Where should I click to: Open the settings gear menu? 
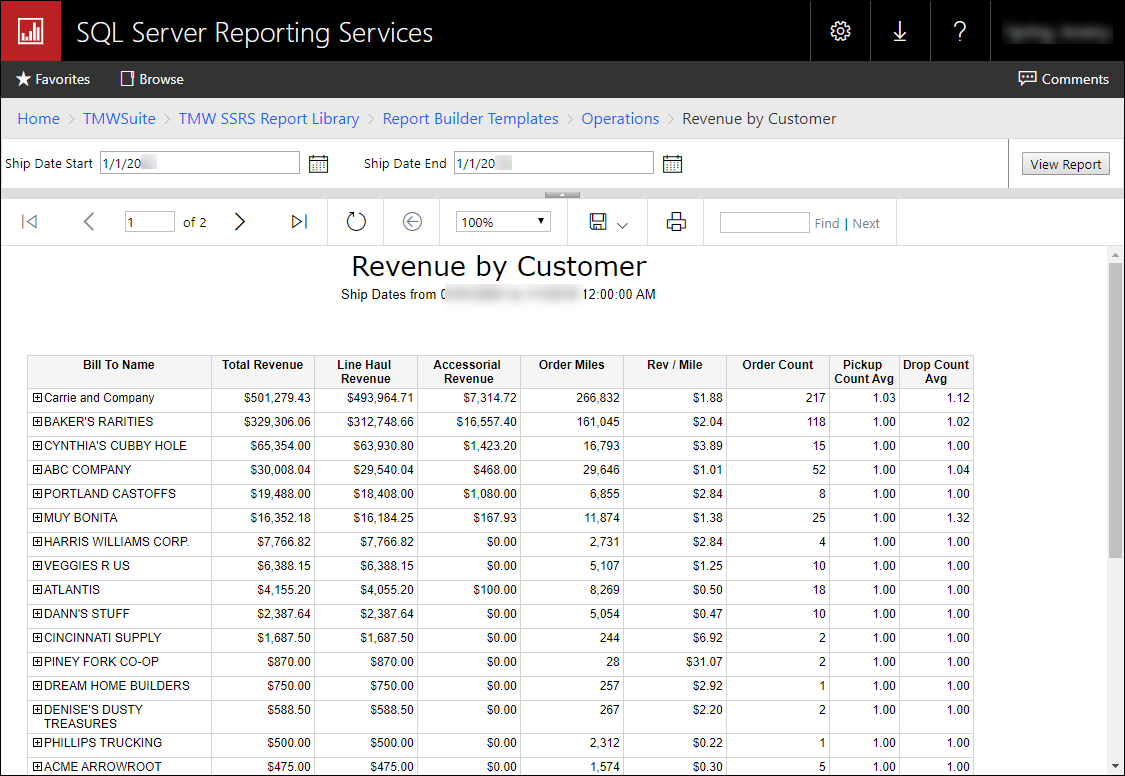click(840, 31)
